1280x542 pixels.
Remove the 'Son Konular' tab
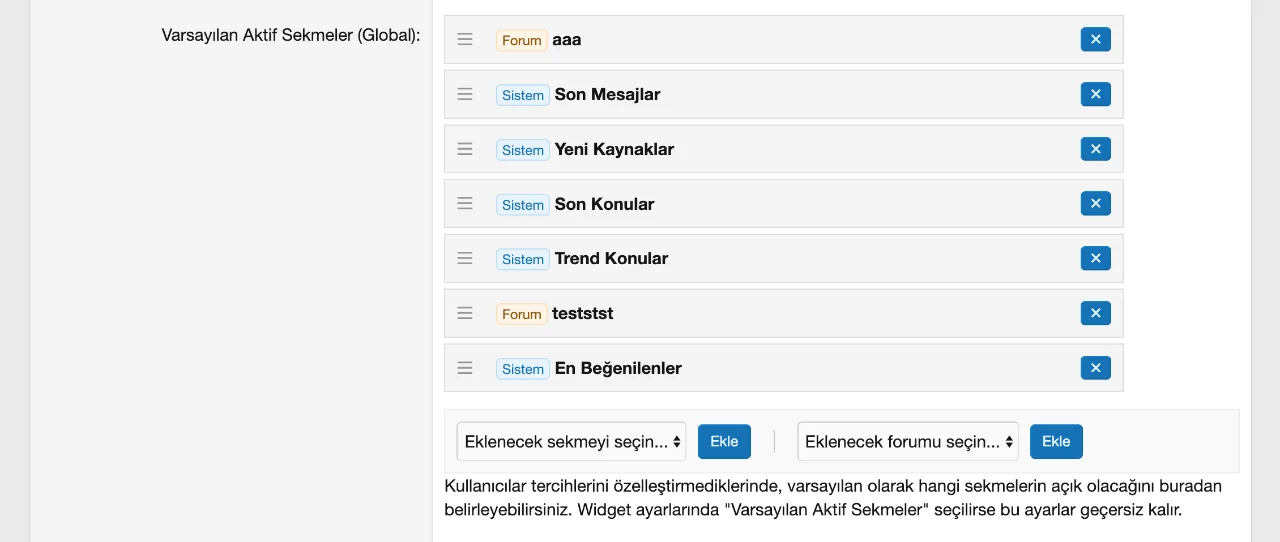1095,204
